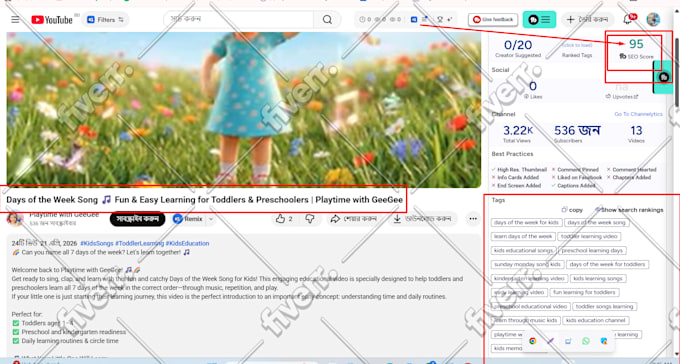Click the video player thumbnail

[x=244, y=109]
